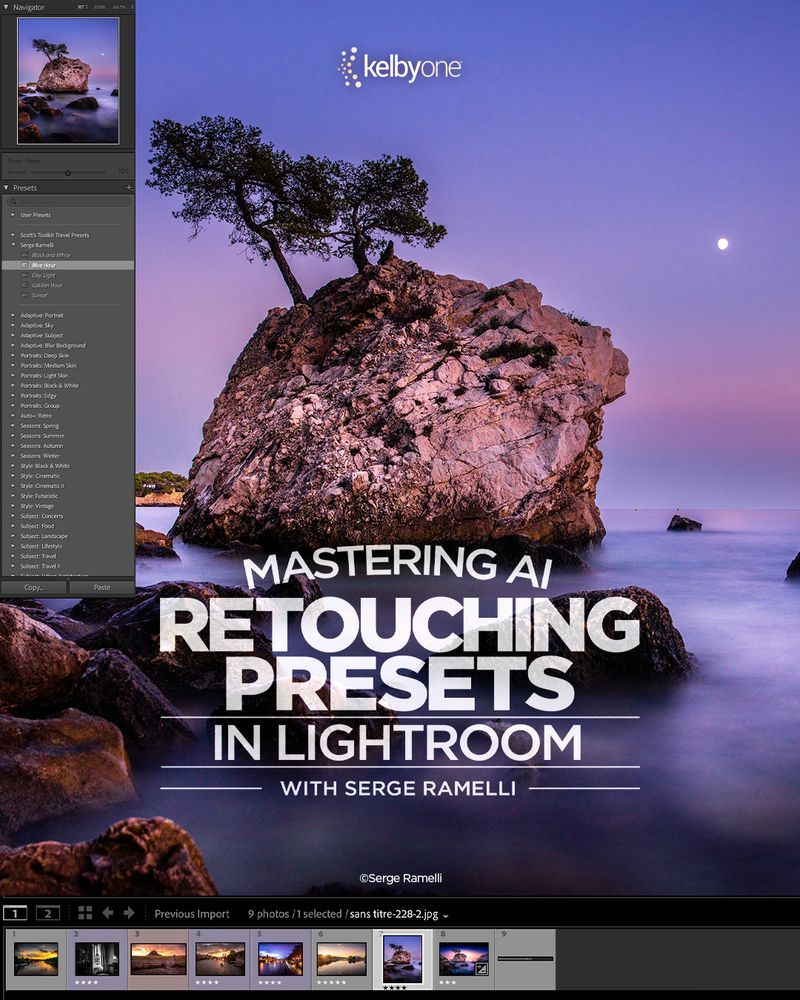The image size is (800, 1000).
Task: Set Navigator zoom to 100%
Action: click(x=100, y=7)
